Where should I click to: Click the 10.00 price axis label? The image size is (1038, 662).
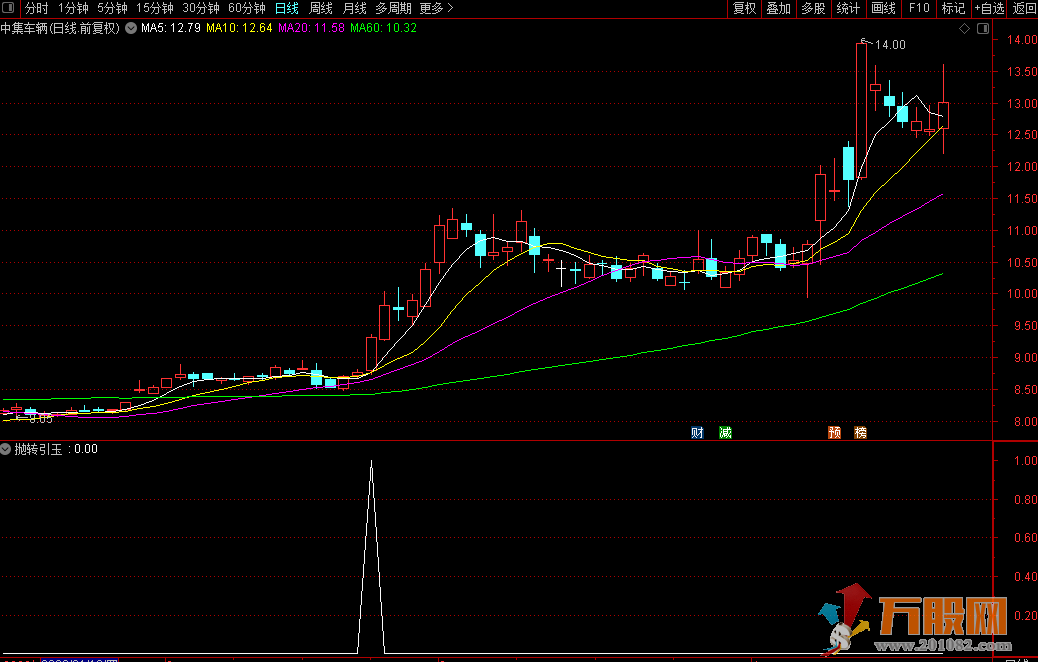(x=1022, y=294)
